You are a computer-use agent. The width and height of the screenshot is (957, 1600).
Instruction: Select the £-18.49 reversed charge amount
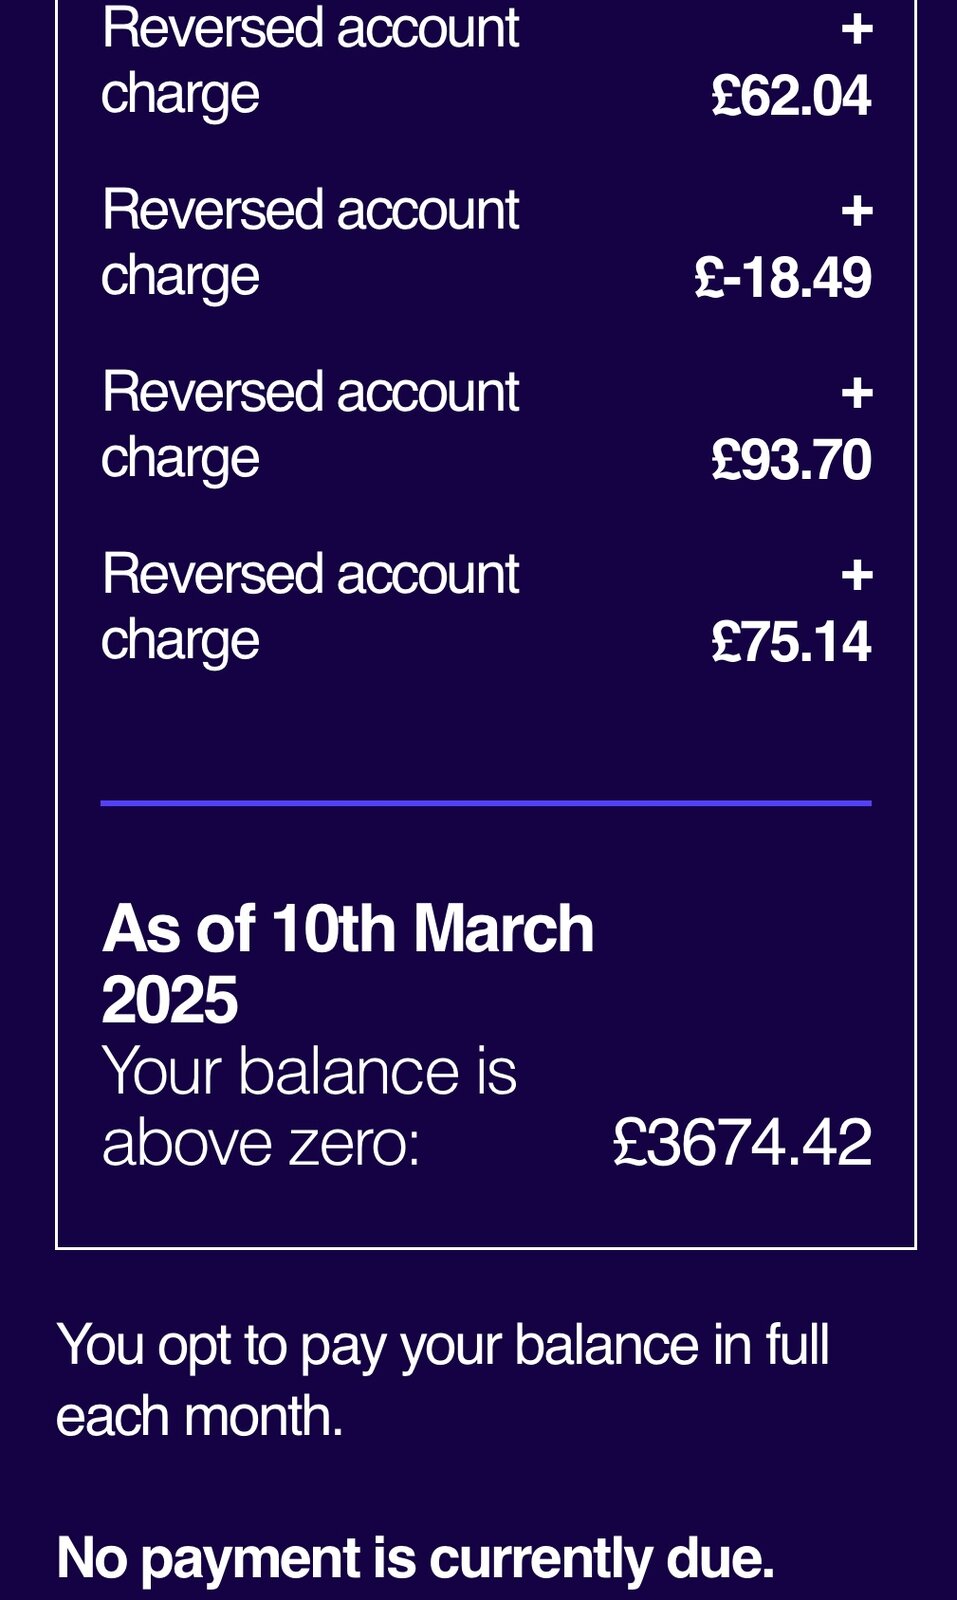(783, 278)
